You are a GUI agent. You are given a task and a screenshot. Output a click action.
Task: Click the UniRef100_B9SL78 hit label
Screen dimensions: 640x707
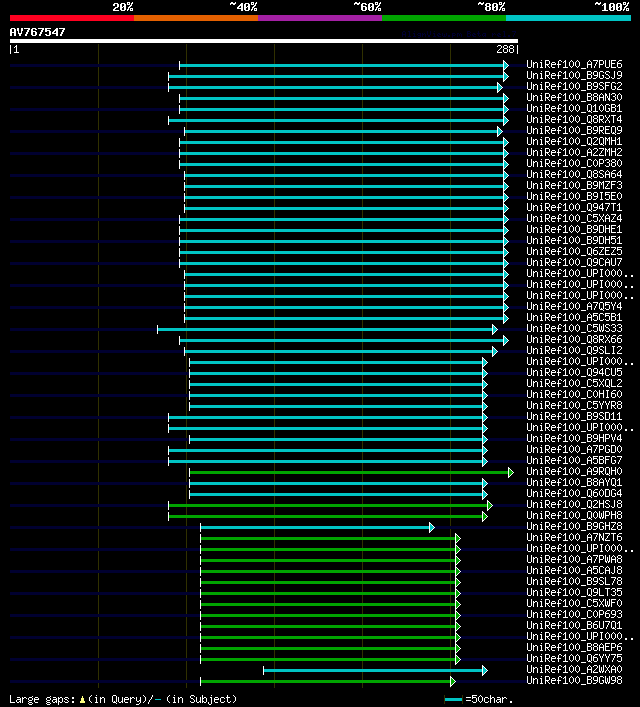574,581
